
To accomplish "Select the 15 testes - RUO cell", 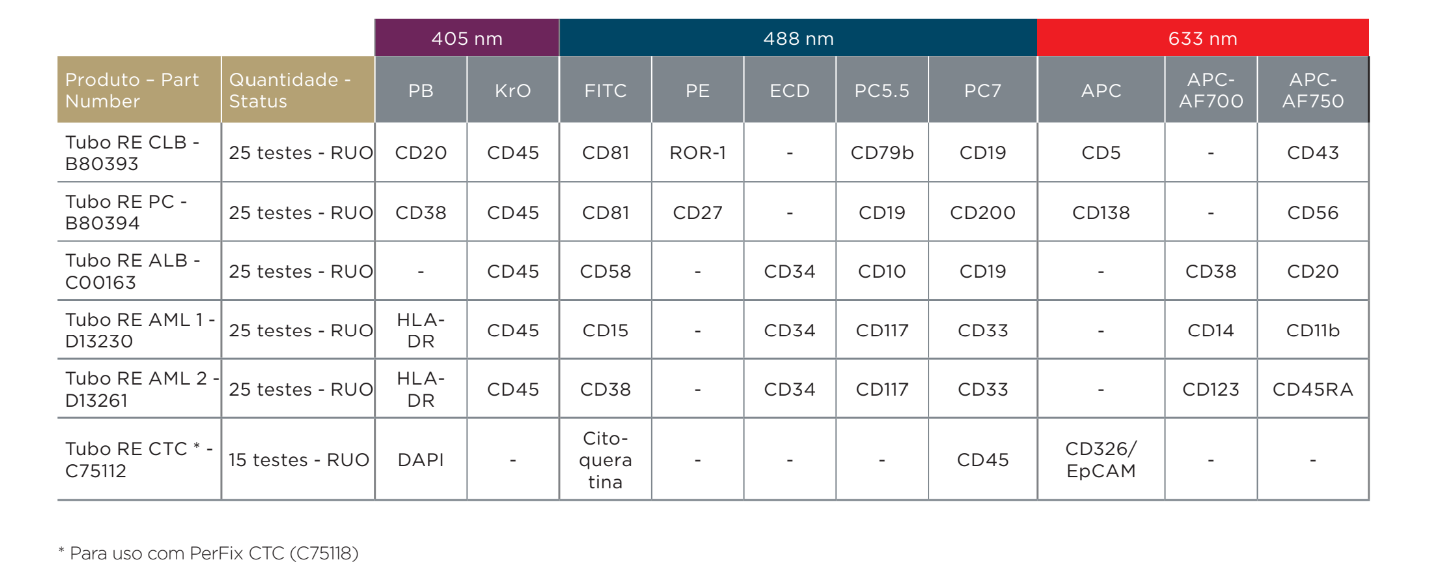I will click(297, 460).
